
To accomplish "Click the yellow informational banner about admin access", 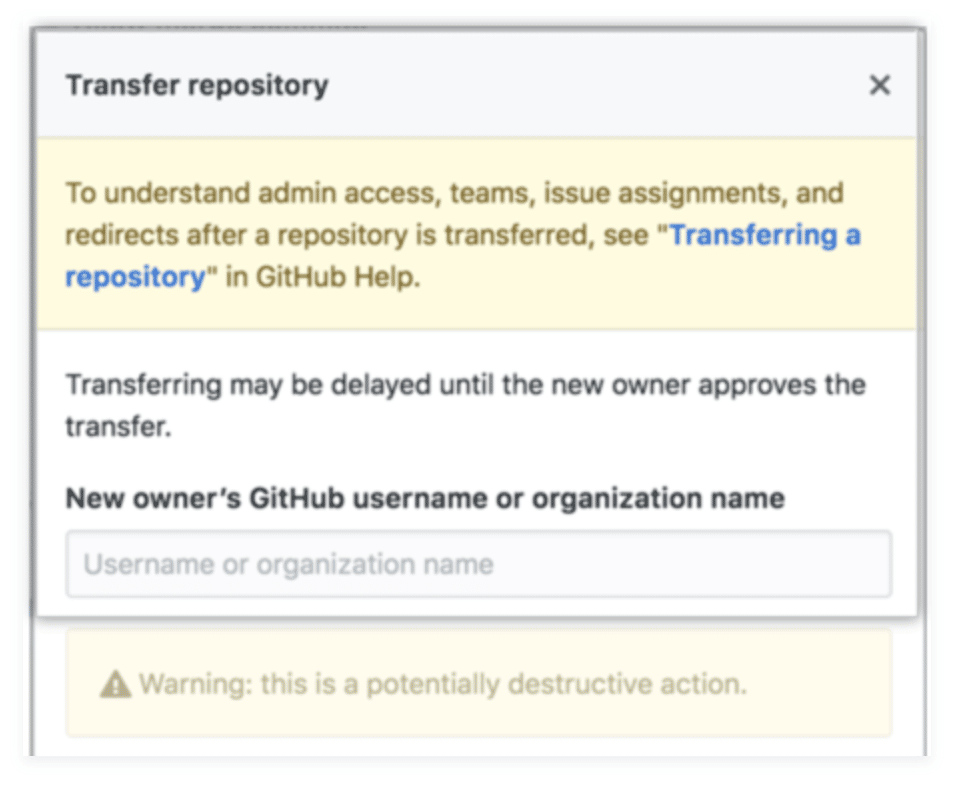I will [477, 235].
